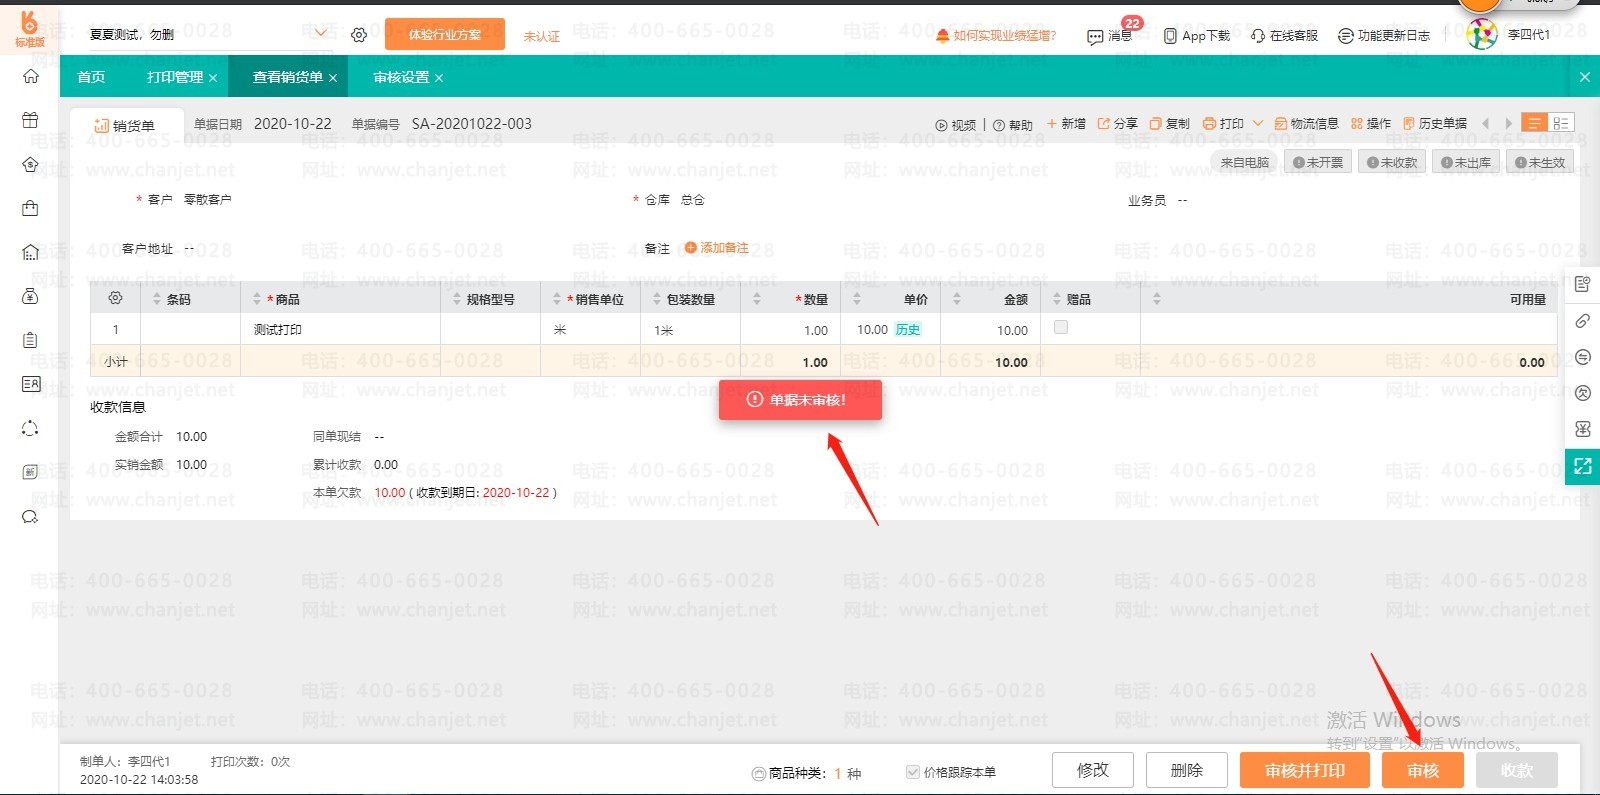Expand the 打印 dropdown arrow
The height and width of the screenshot is (795, 1600).
[x=1257, y=124]
